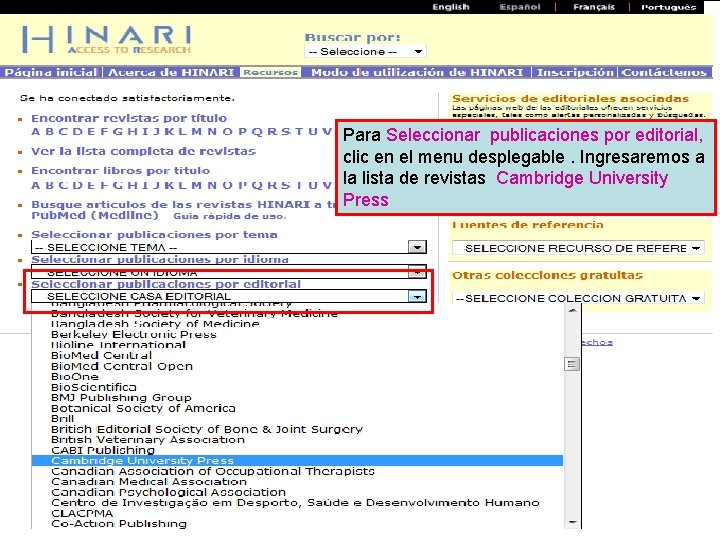Viewport: 720px width, 540px height.
Task: Open Guía rápida de uso link
Action: [x=230, y=216]
